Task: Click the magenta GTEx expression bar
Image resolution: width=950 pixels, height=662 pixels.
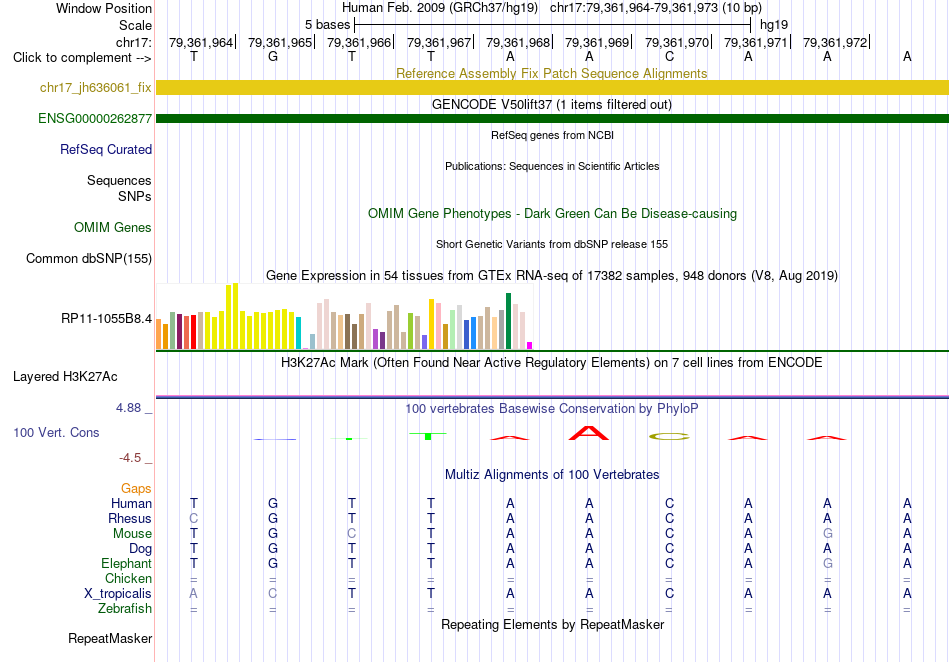Action: (x=530, y=346)
